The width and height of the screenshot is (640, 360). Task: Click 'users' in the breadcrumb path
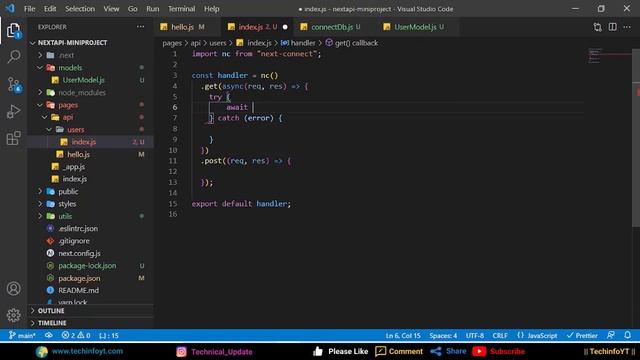coord(218,43)
